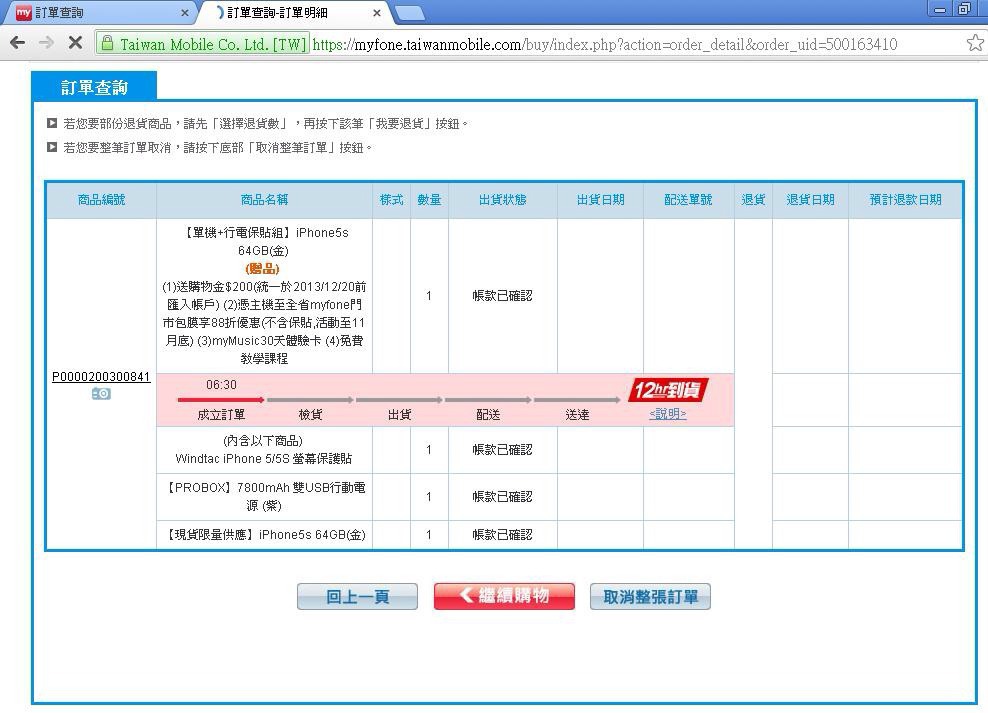
Task: Click the browser forward arrow
Action: point(46,43)
